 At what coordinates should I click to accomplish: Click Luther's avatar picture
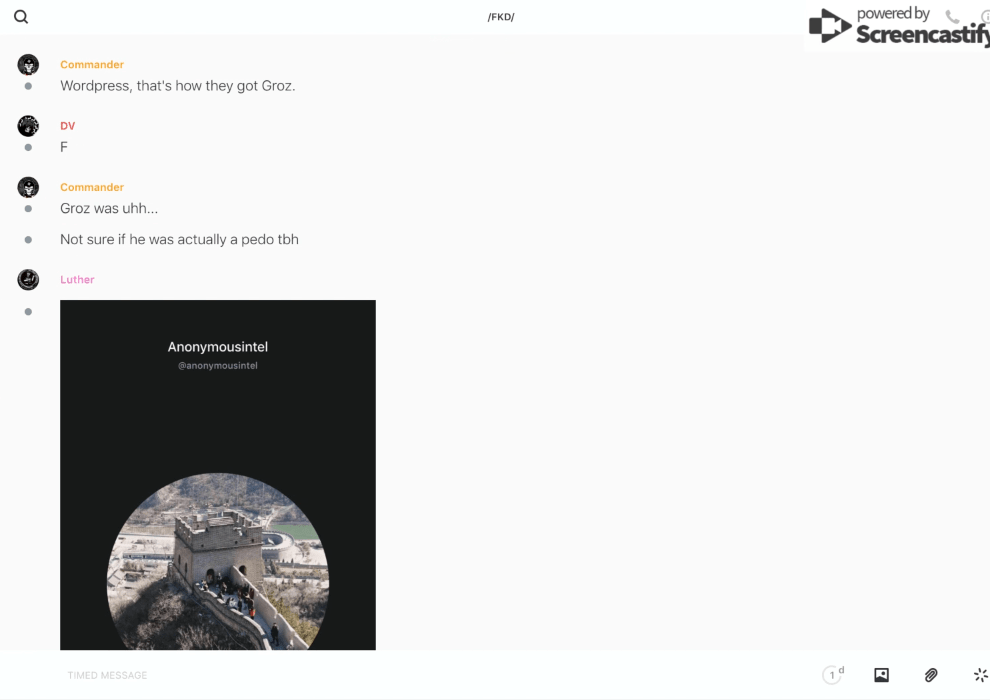point(28,280)
